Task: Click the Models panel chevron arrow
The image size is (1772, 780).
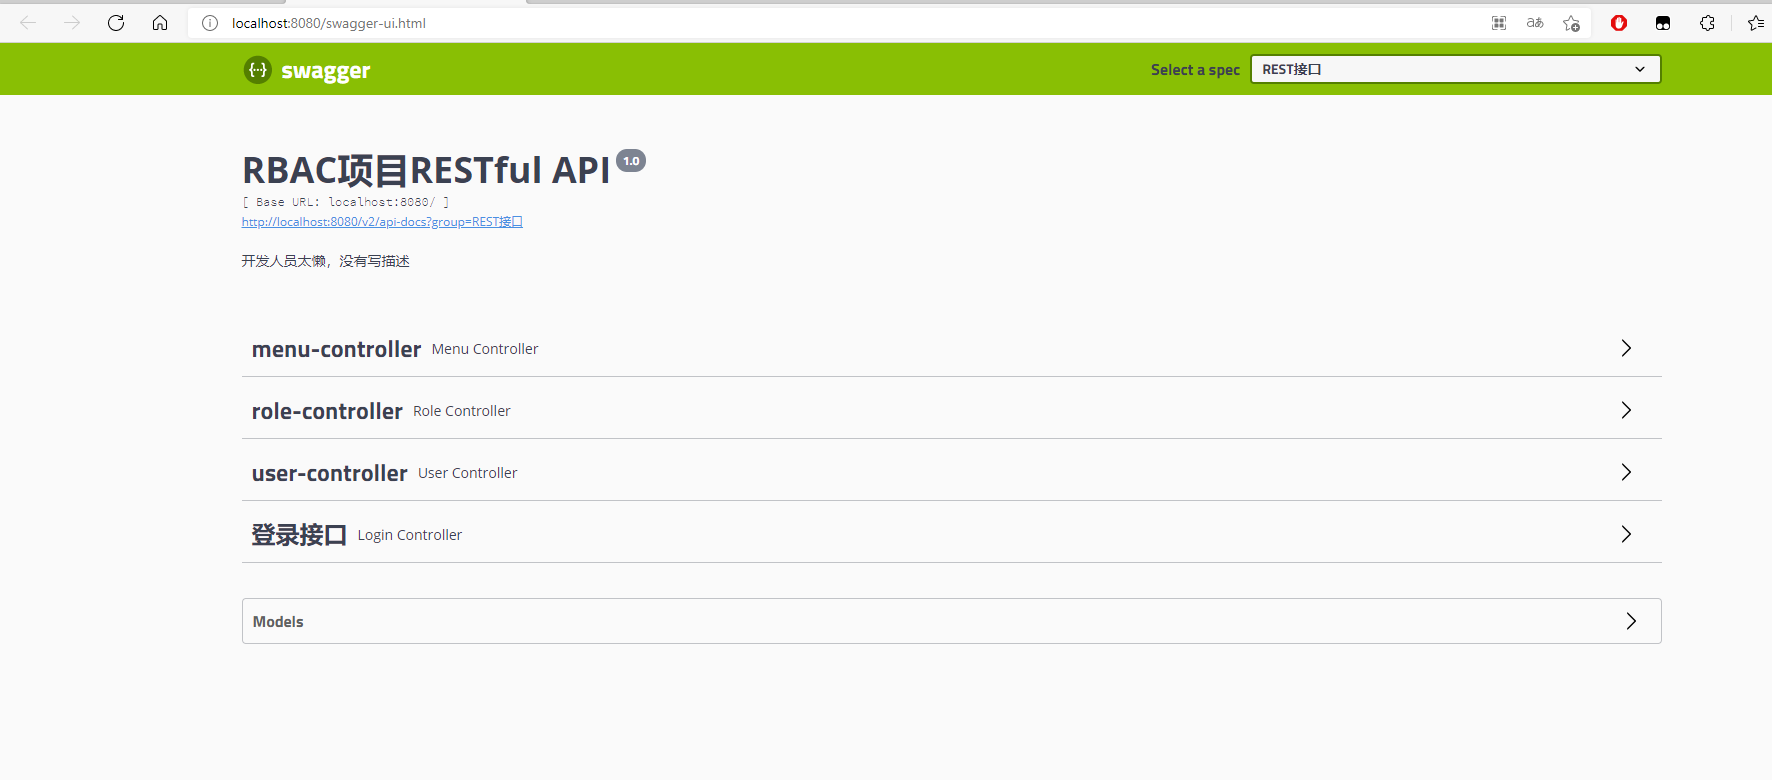Action: (x=1631, y=621)
